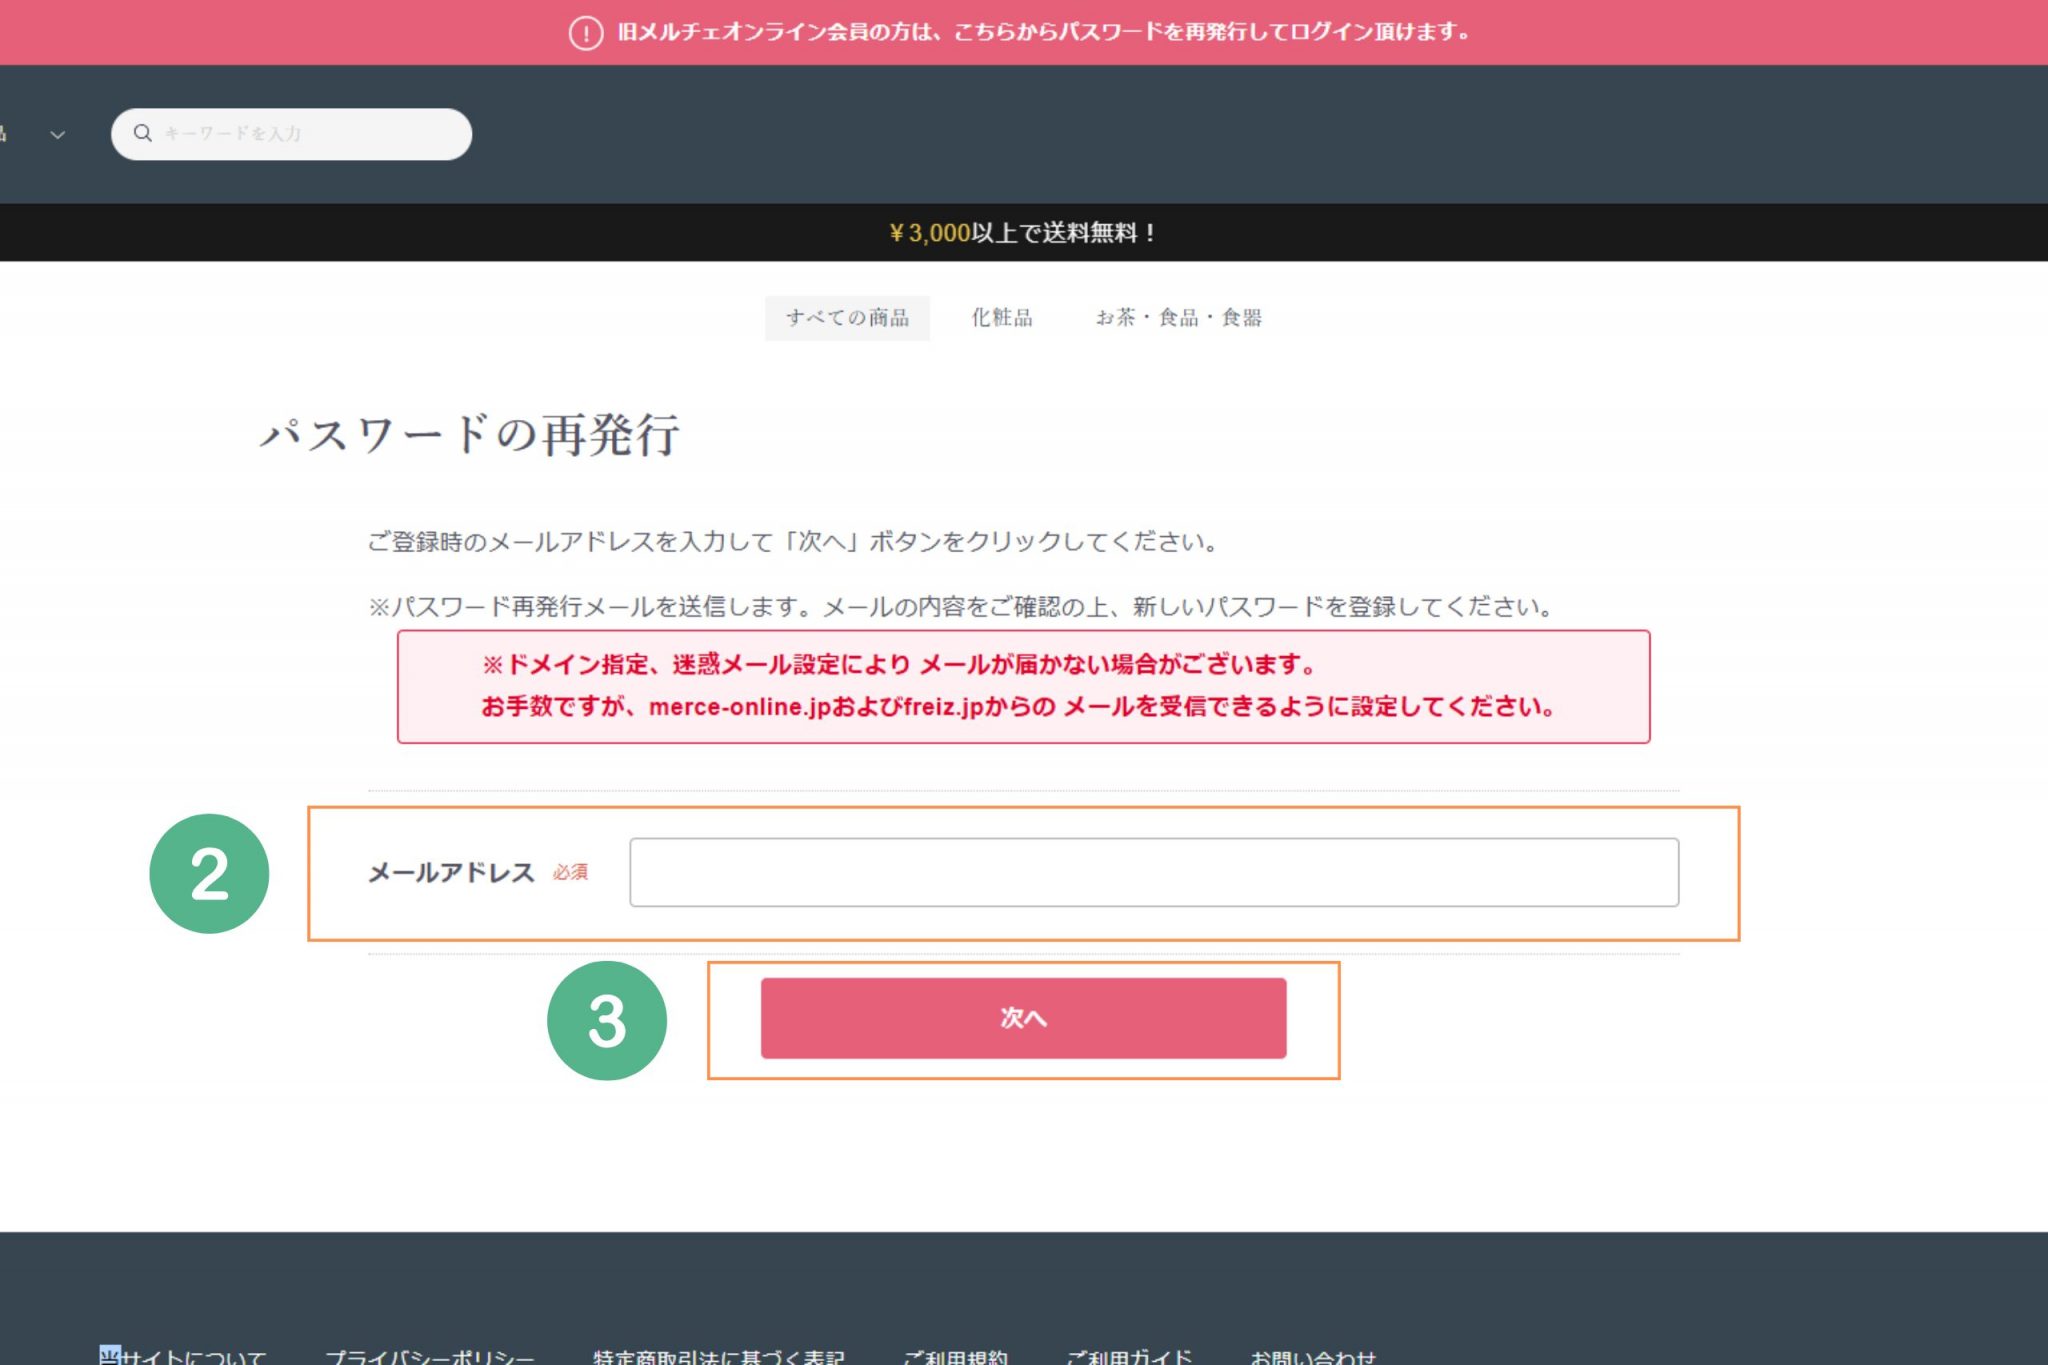Open the プライバシーポリシー footer link
Screen dimensions: 2048x1365
click(430, 1356)
